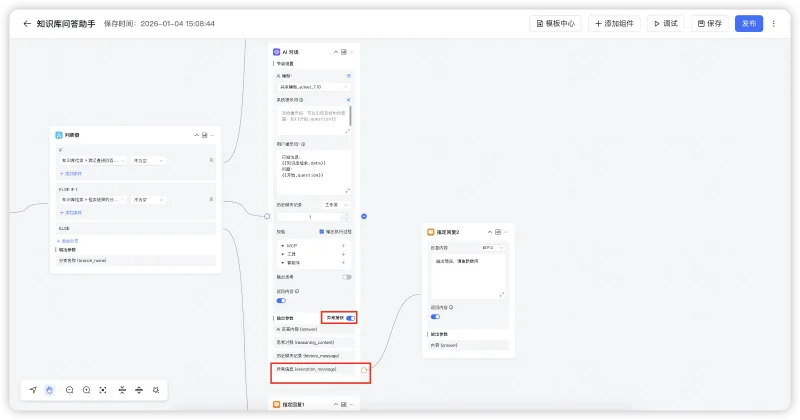Click the branch_name output parameter row

[135, 260]
